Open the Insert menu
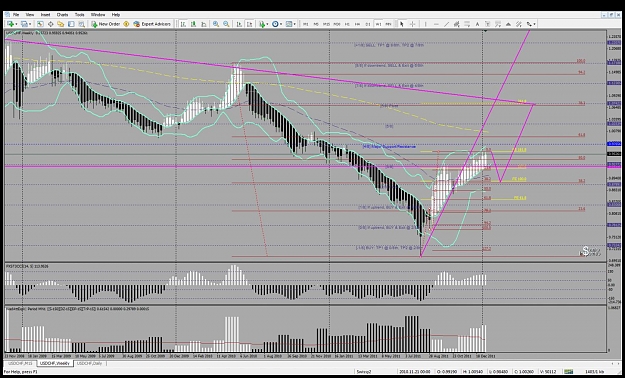625x378 pixels. tap(45, 14)
